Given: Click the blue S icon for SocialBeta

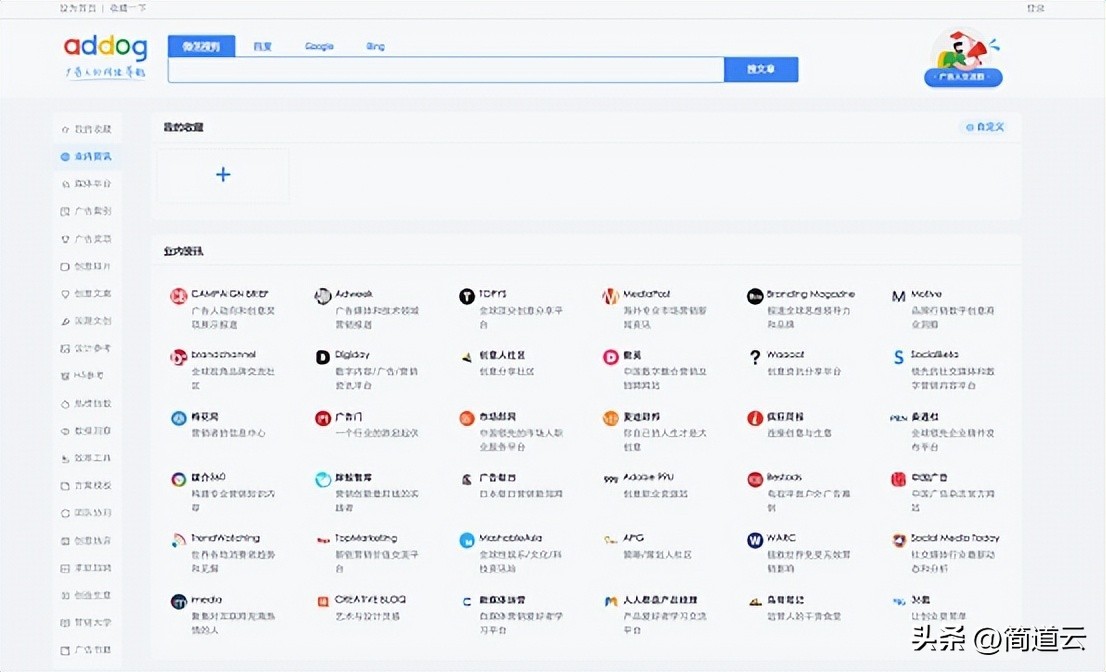Looking at the screenshot, I should pos(899,357).
